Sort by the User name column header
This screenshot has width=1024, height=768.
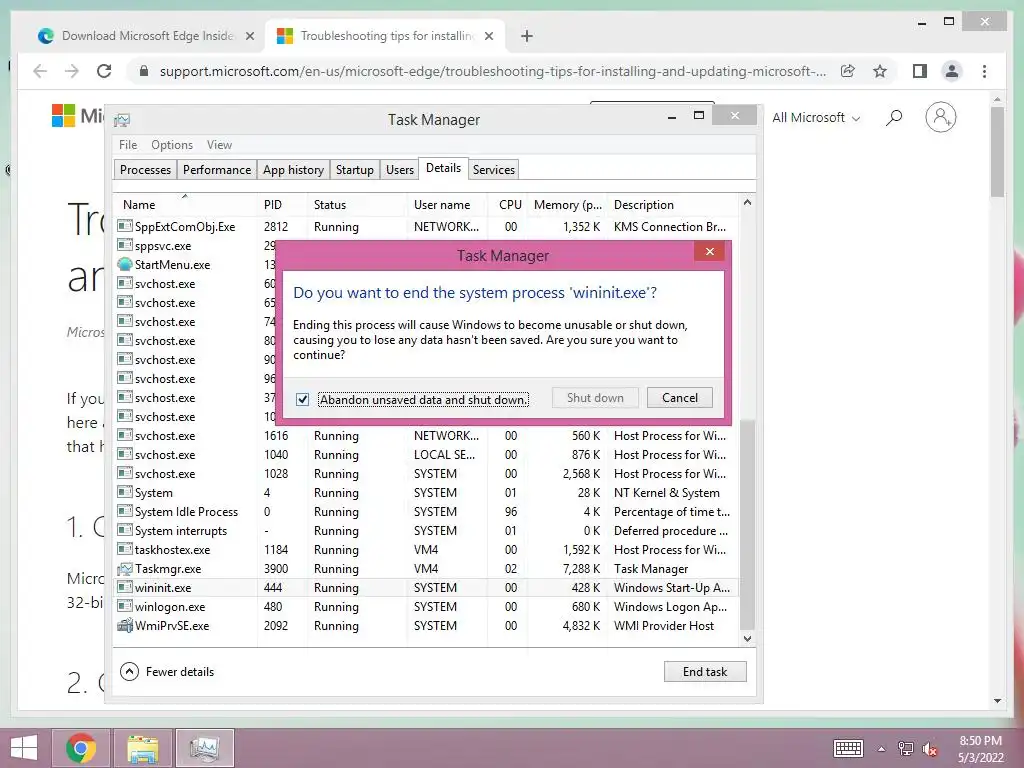coord(448,204)
